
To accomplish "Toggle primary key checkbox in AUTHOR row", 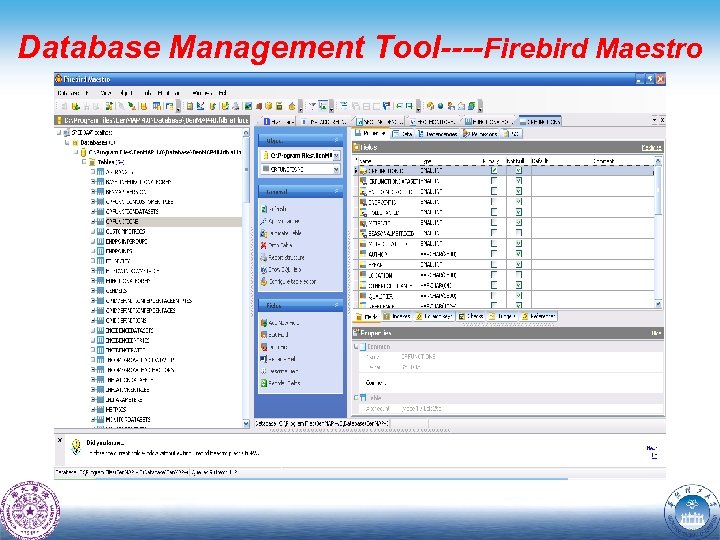I will click(x=494, y=253).
